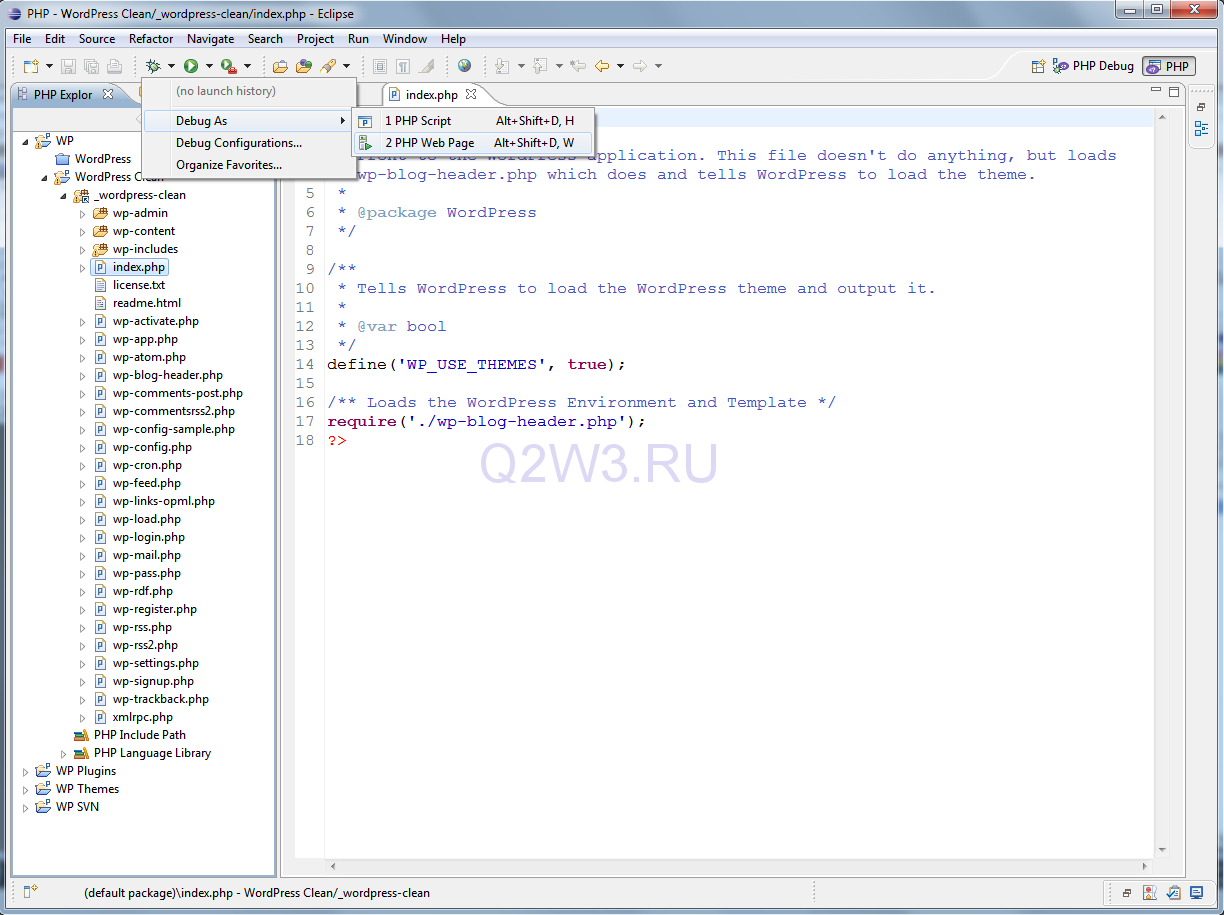Select xmlrpc.php in explorer
The height and width of the screenshot is (915, 1224).
pos(143,717)
